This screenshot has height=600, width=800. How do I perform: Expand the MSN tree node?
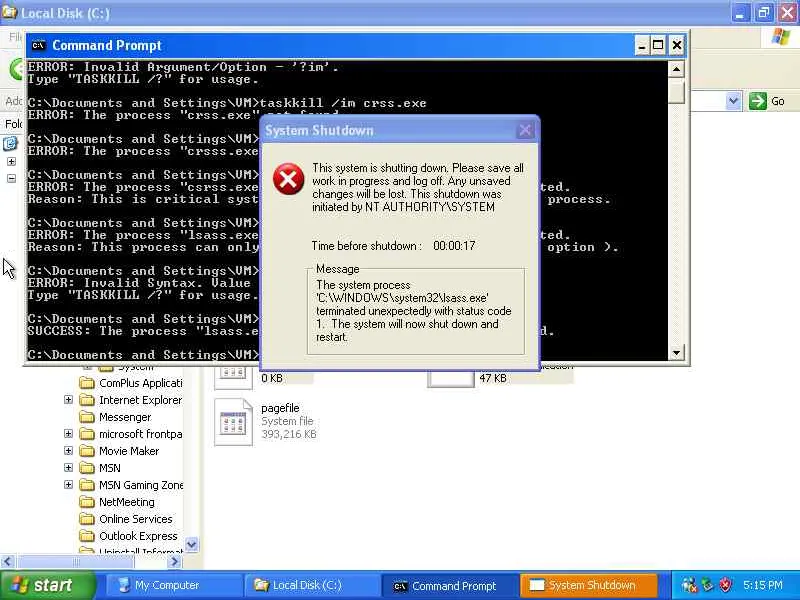pos(68,468)
